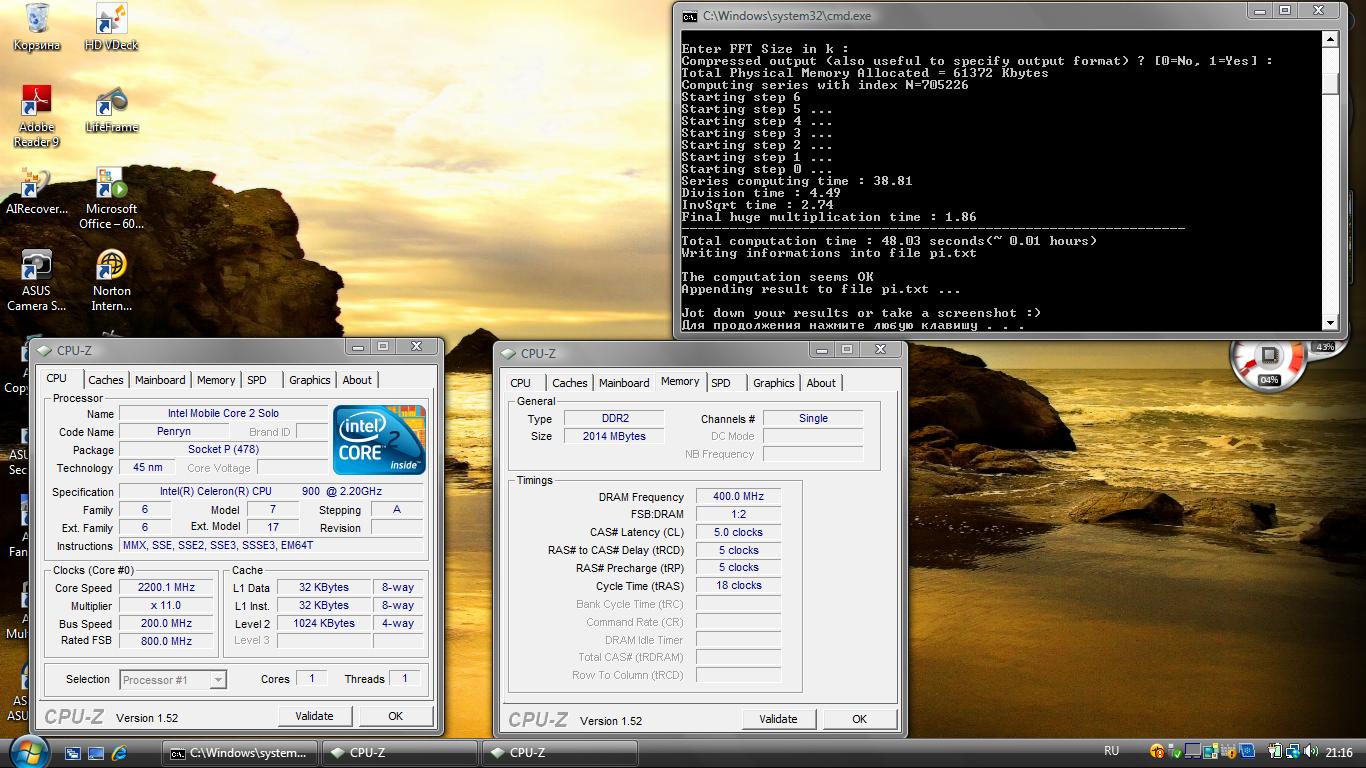Image resolution: width=1366 pixels, height=768 pixels.
Task: Click the Core Speed value 2200.1 MHz
Action: 166,588
